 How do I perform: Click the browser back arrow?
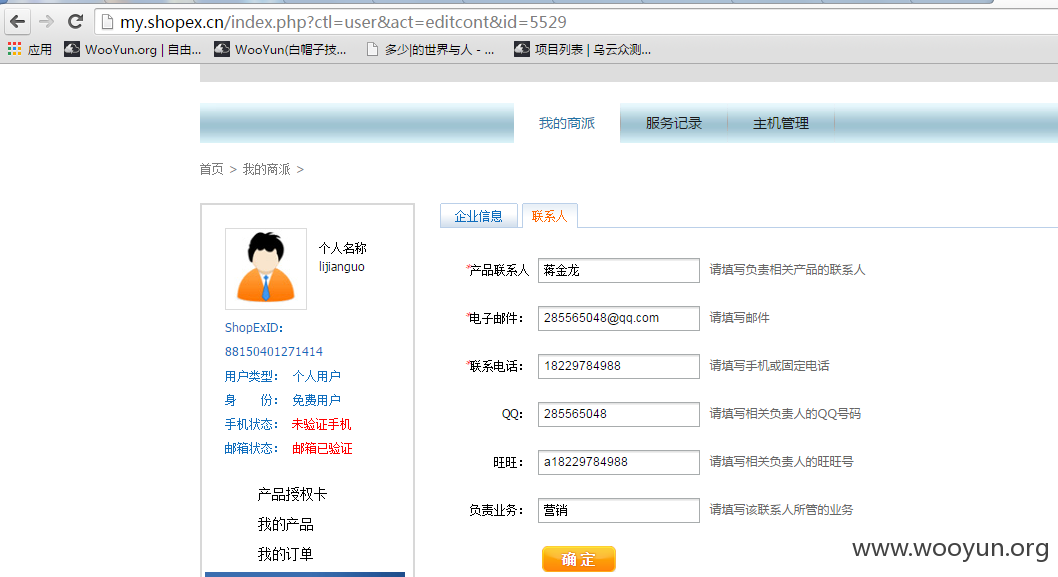click(x=18, y=22)
